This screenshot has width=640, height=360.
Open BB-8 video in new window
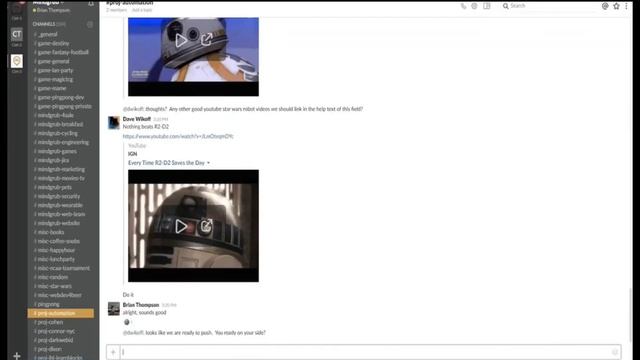click(207, 40)
